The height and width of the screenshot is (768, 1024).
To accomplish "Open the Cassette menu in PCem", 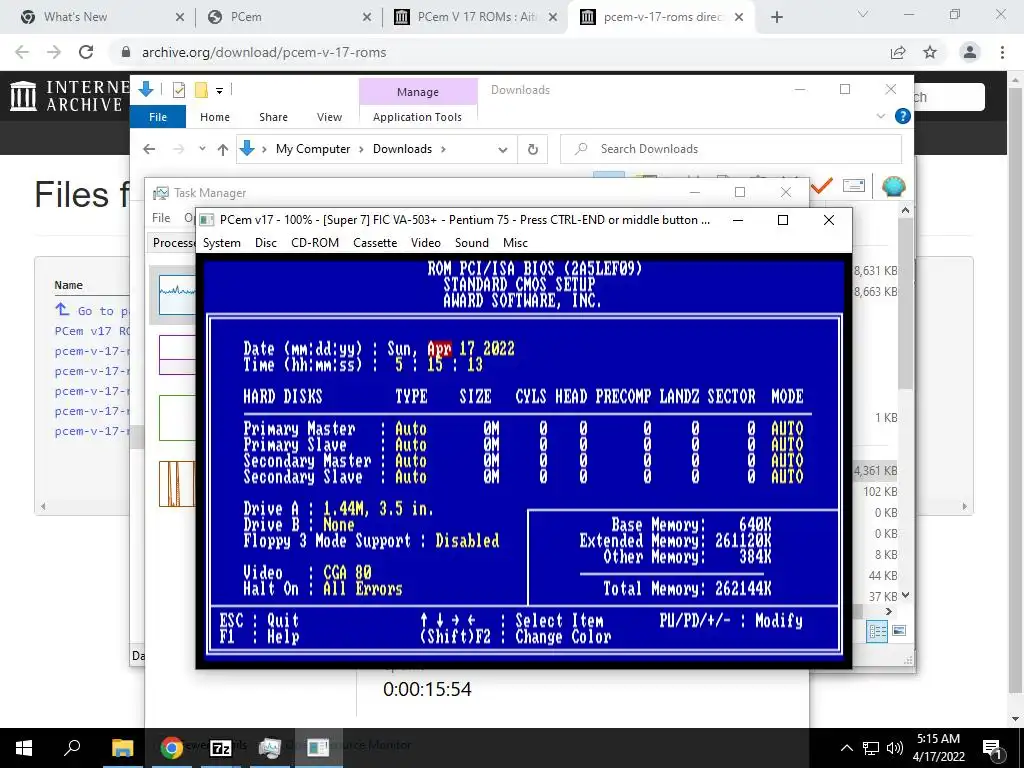I will [375, 243].
